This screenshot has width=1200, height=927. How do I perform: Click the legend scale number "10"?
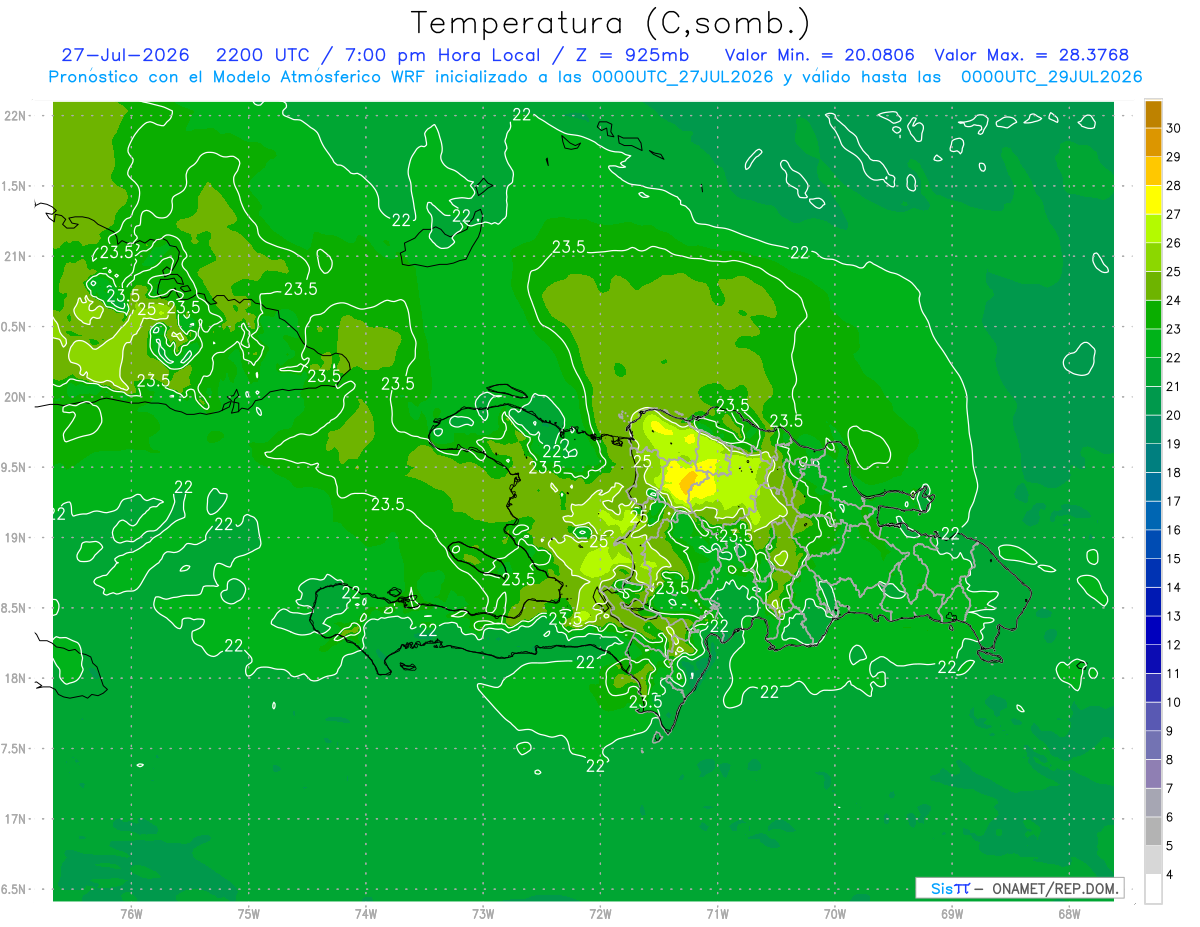(1174, 702)
